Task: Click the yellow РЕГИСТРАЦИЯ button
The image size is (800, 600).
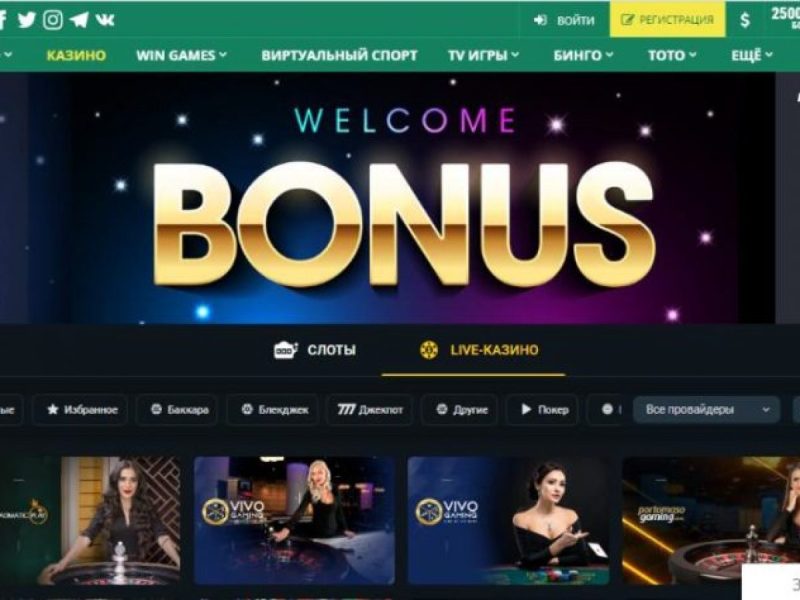Action: pos(667,20)
